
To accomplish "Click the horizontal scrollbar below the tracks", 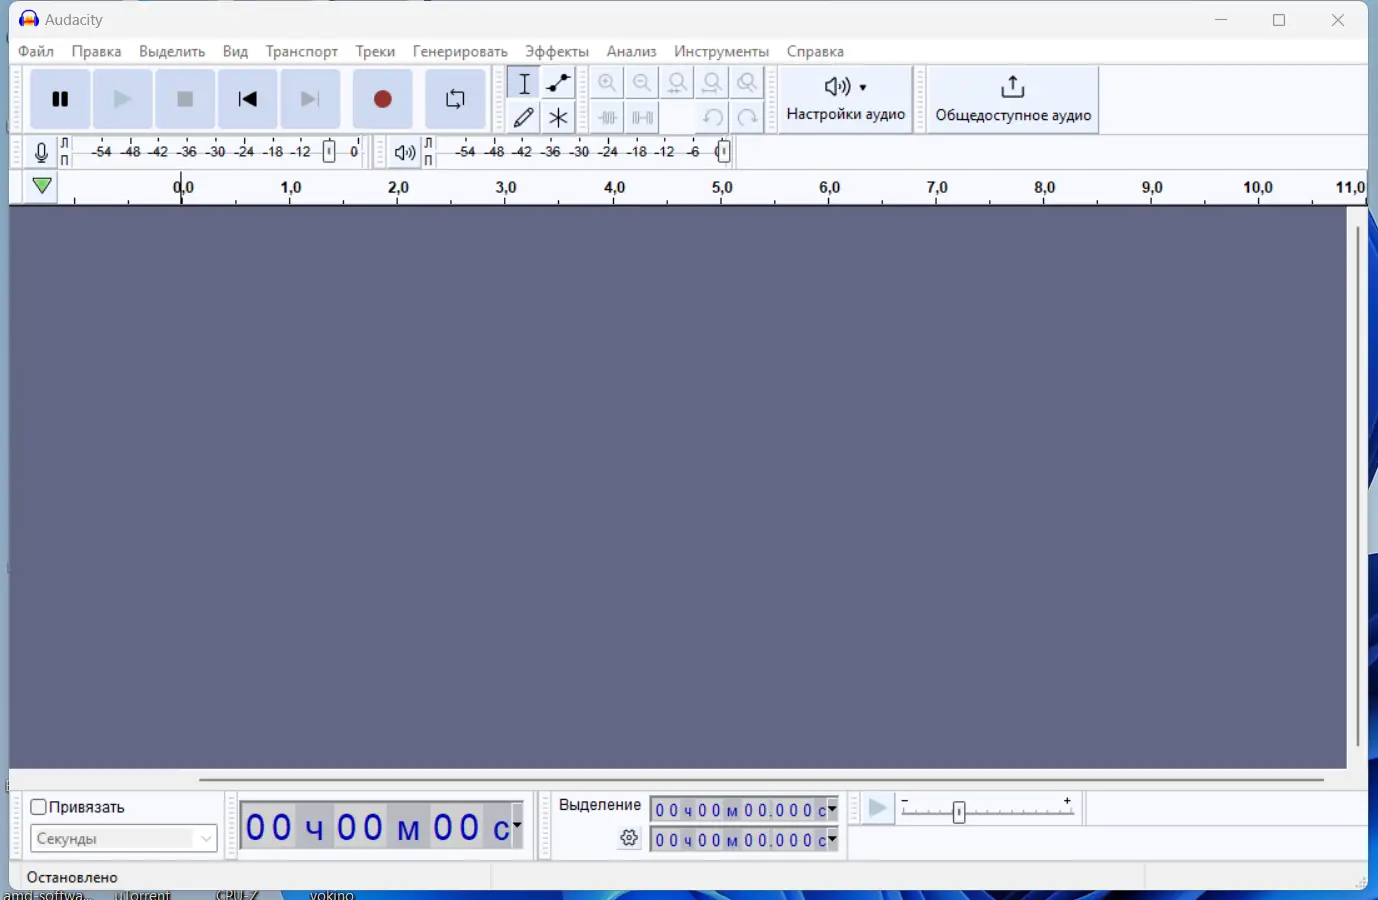I will (x=760, y=780).
